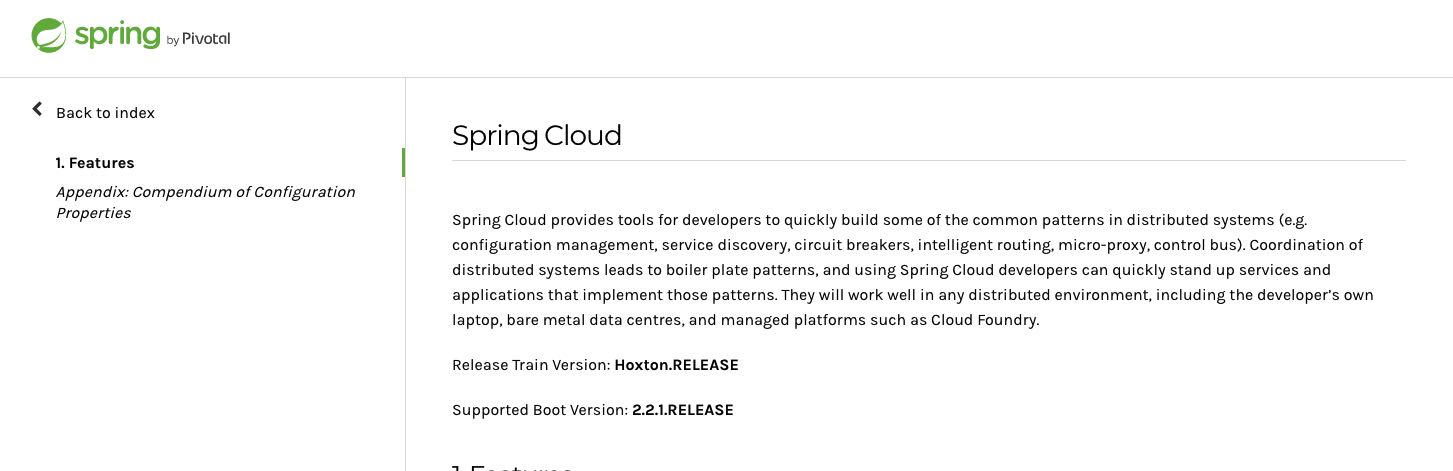Viewport: 1453px width, 471px height.
Task: Click the partially visible Features section heading
Action: [512, 467]
